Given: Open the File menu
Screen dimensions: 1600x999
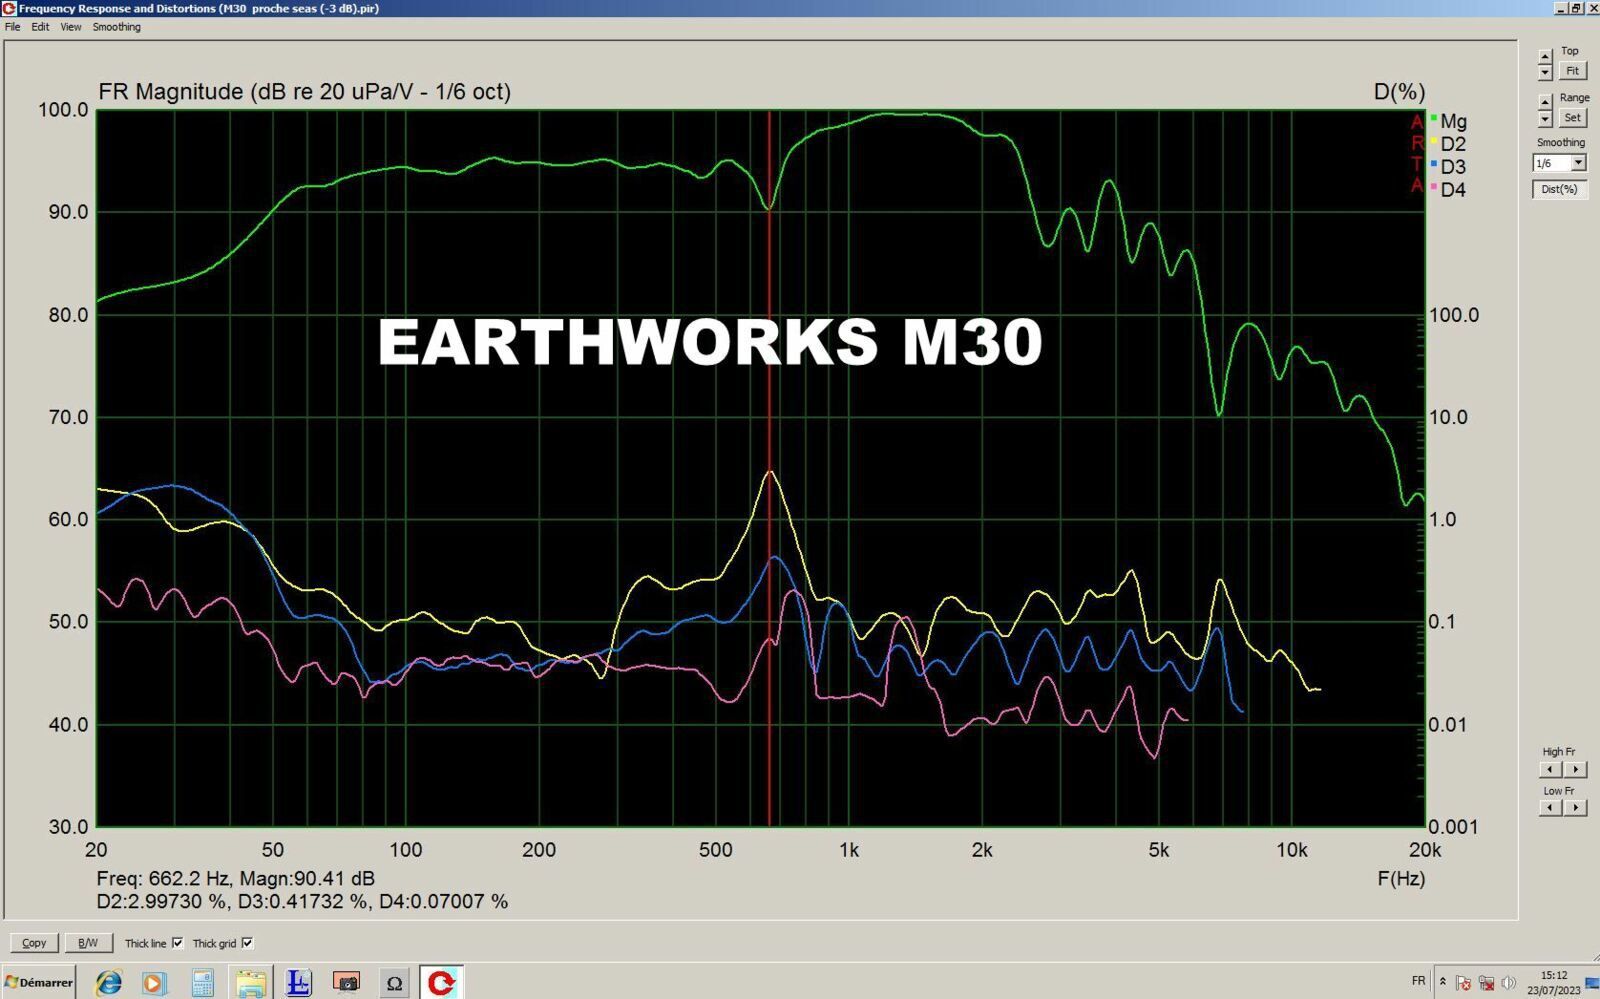Looking at the screenshot, I should click(x=12, y=27).
